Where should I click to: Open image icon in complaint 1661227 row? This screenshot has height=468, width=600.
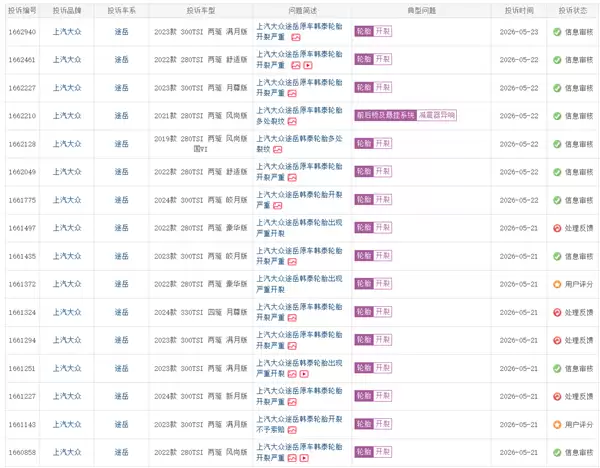coord(292,402)
